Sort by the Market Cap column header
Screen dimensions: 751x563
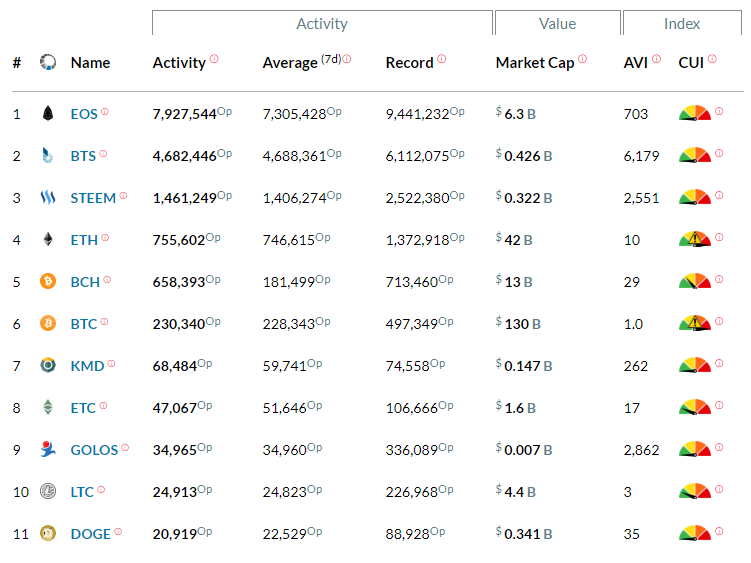[x=535, y=63]
